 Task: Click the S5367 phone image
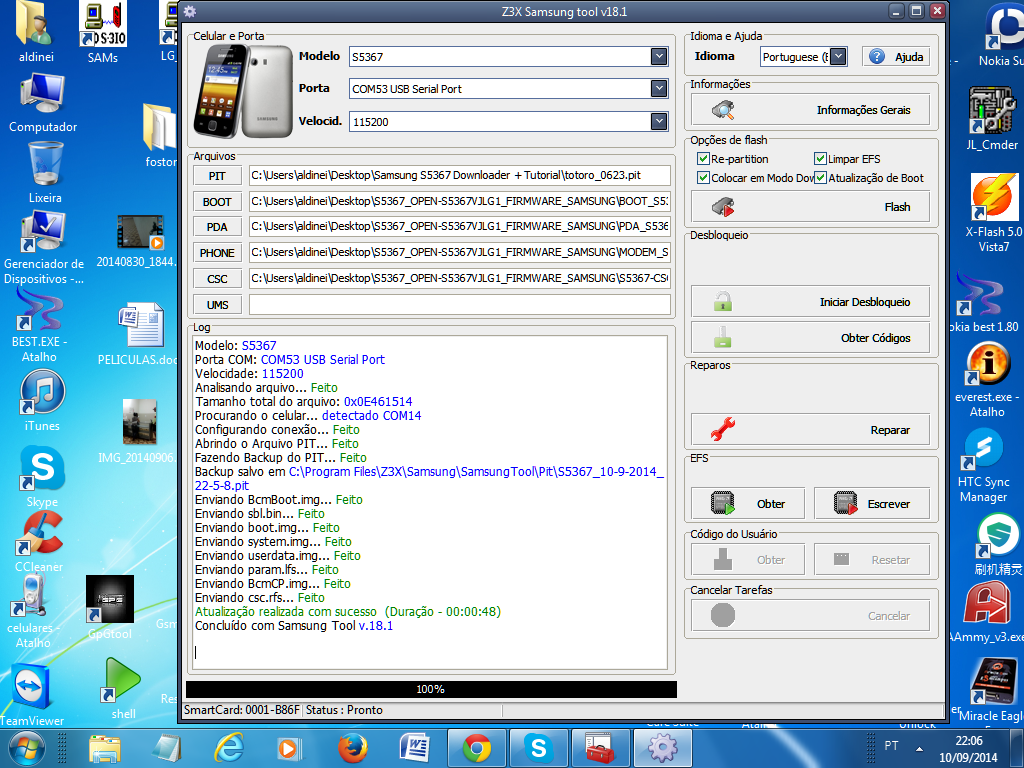point(242,91)
